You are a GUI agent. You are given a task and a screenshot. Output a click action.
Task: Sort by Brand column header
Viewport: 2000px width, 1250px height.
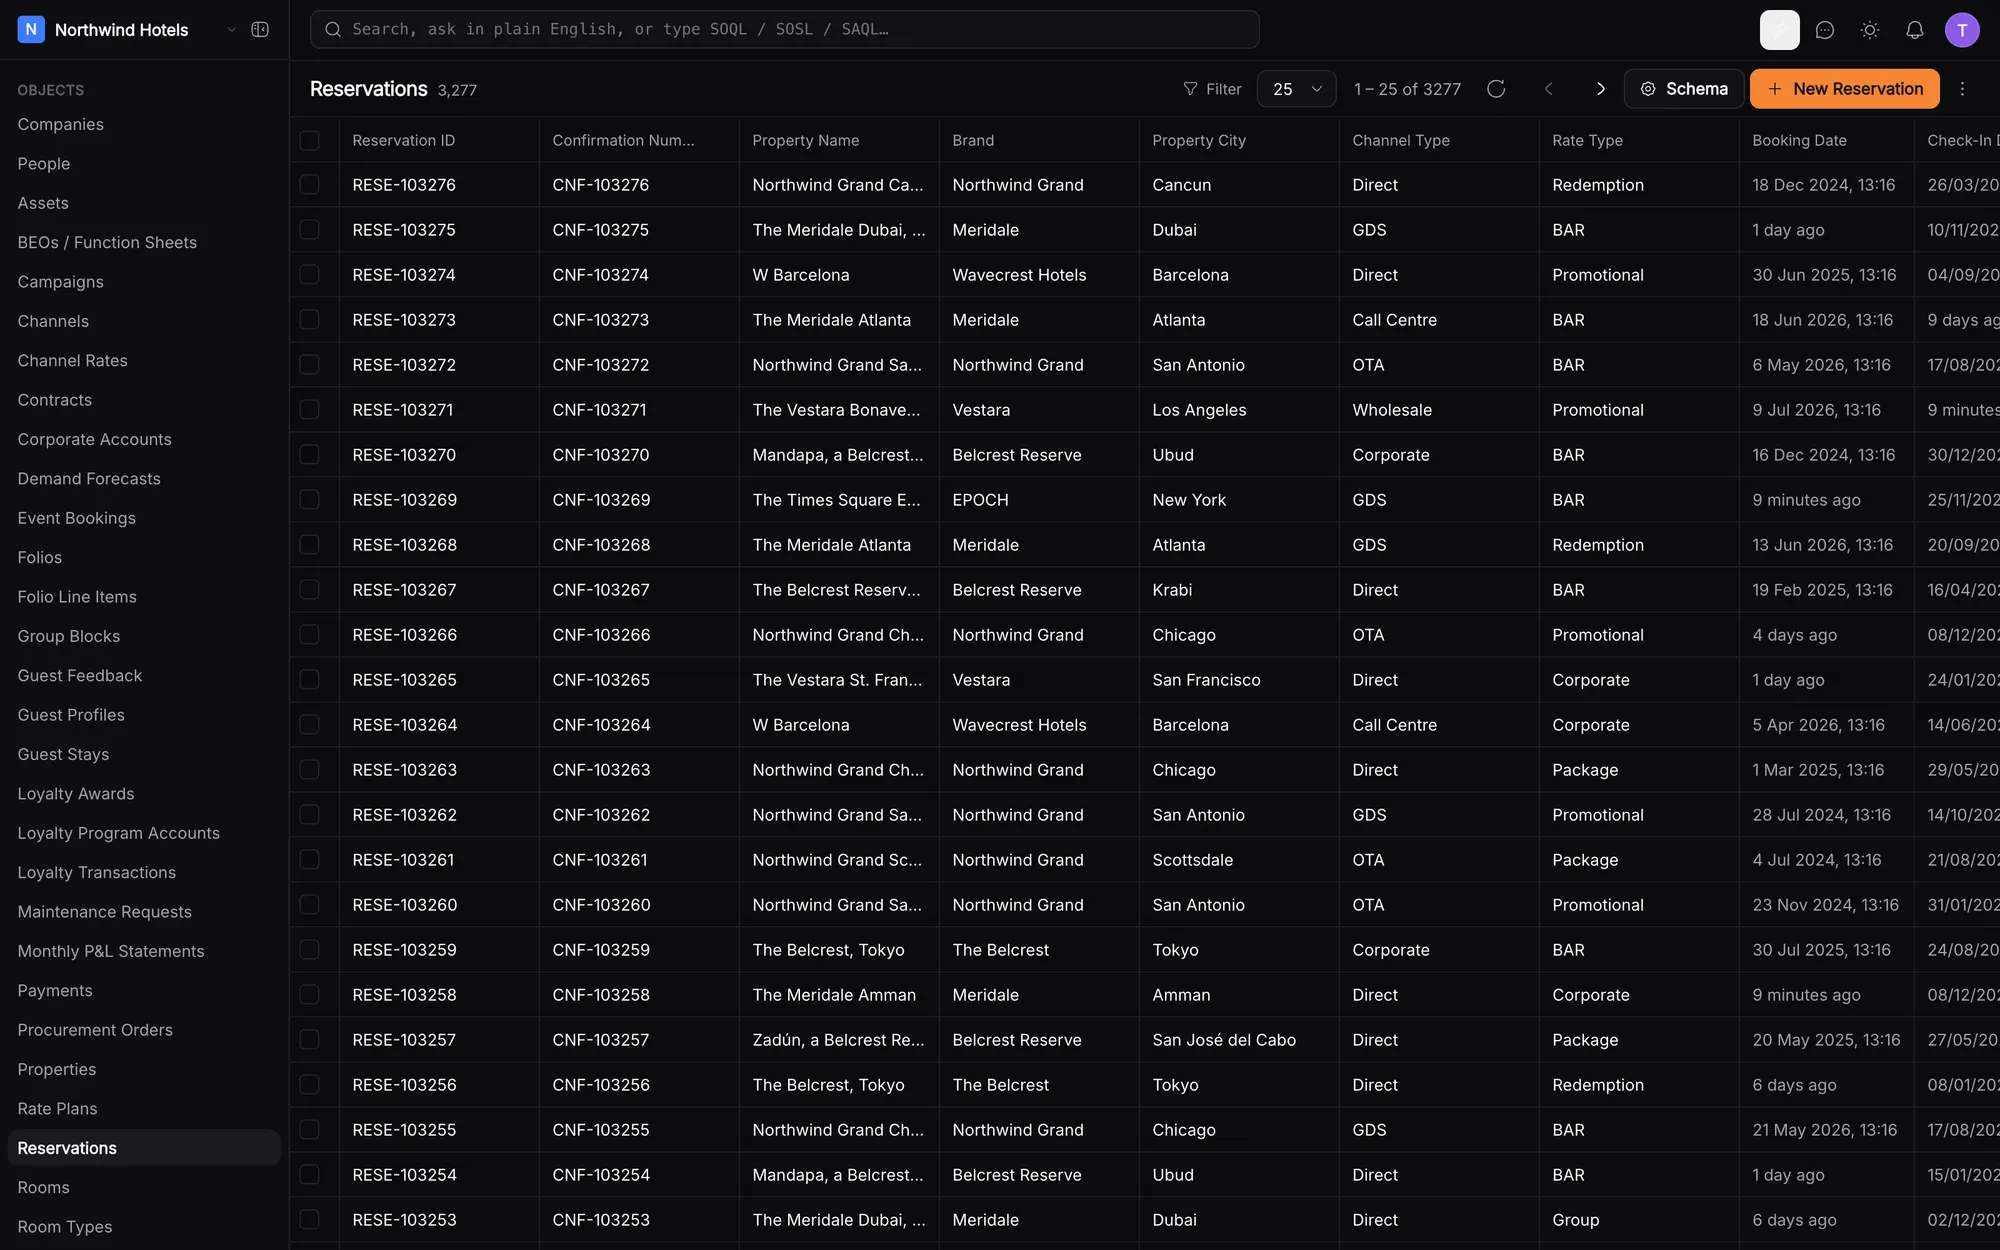point(973,140)
